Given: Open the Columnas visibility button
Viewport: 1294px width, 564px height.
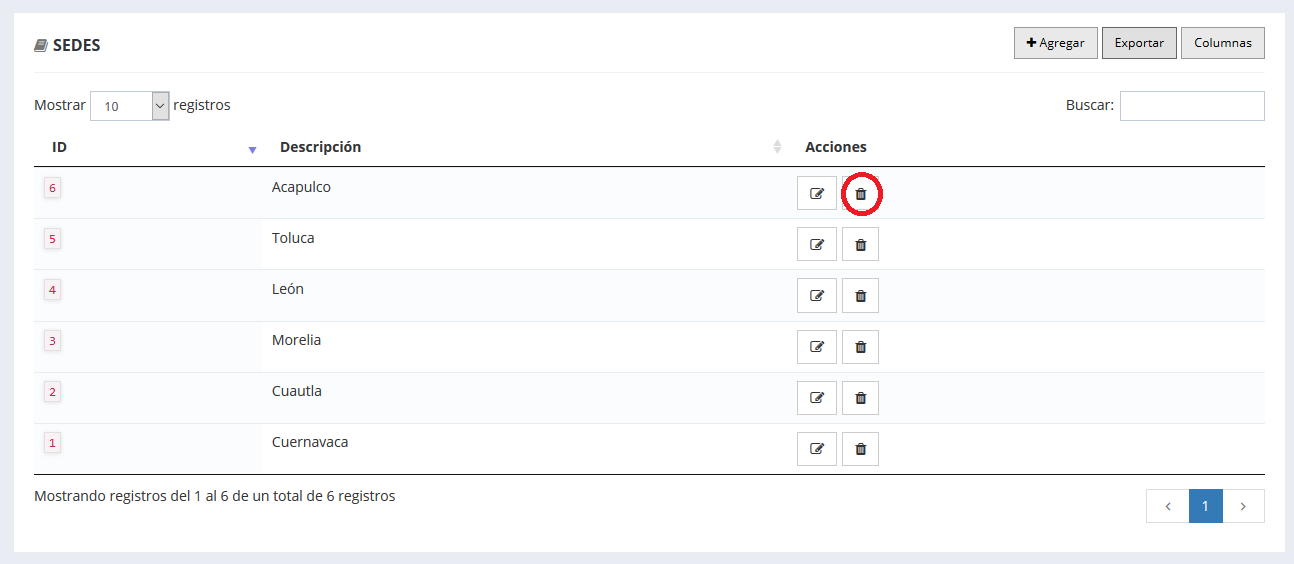Looking at the screenshot, I should click(x=1223, y=43).
